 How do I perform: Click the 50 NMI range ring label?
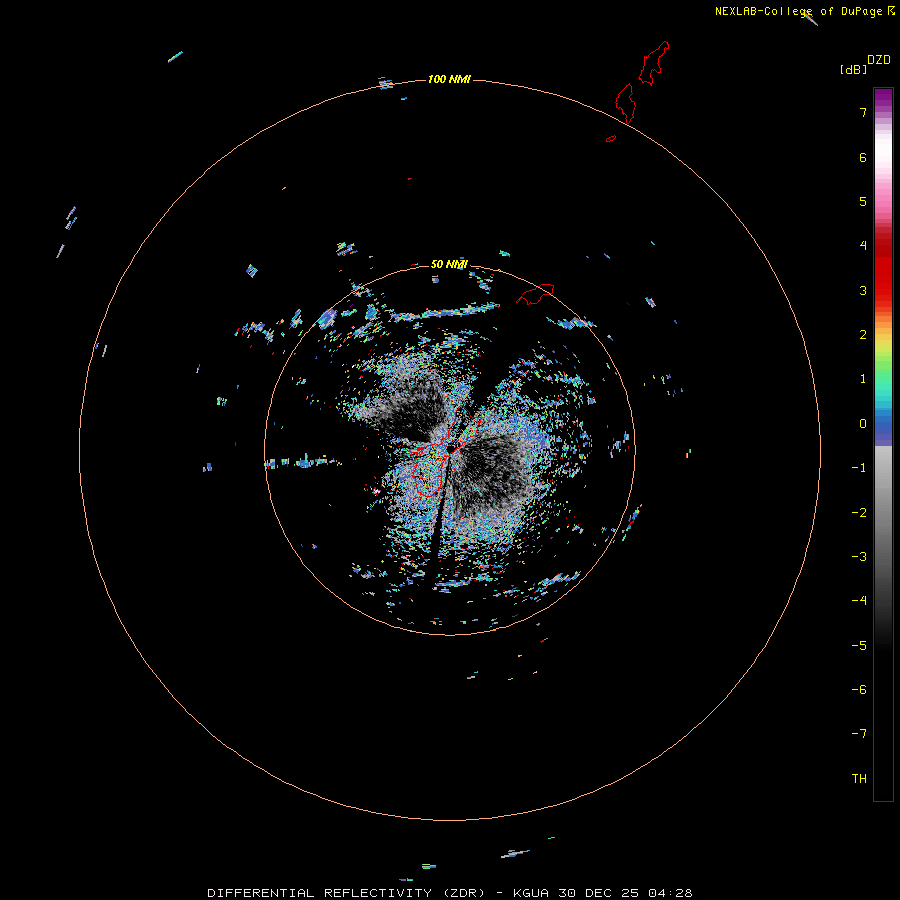[449, 264]
